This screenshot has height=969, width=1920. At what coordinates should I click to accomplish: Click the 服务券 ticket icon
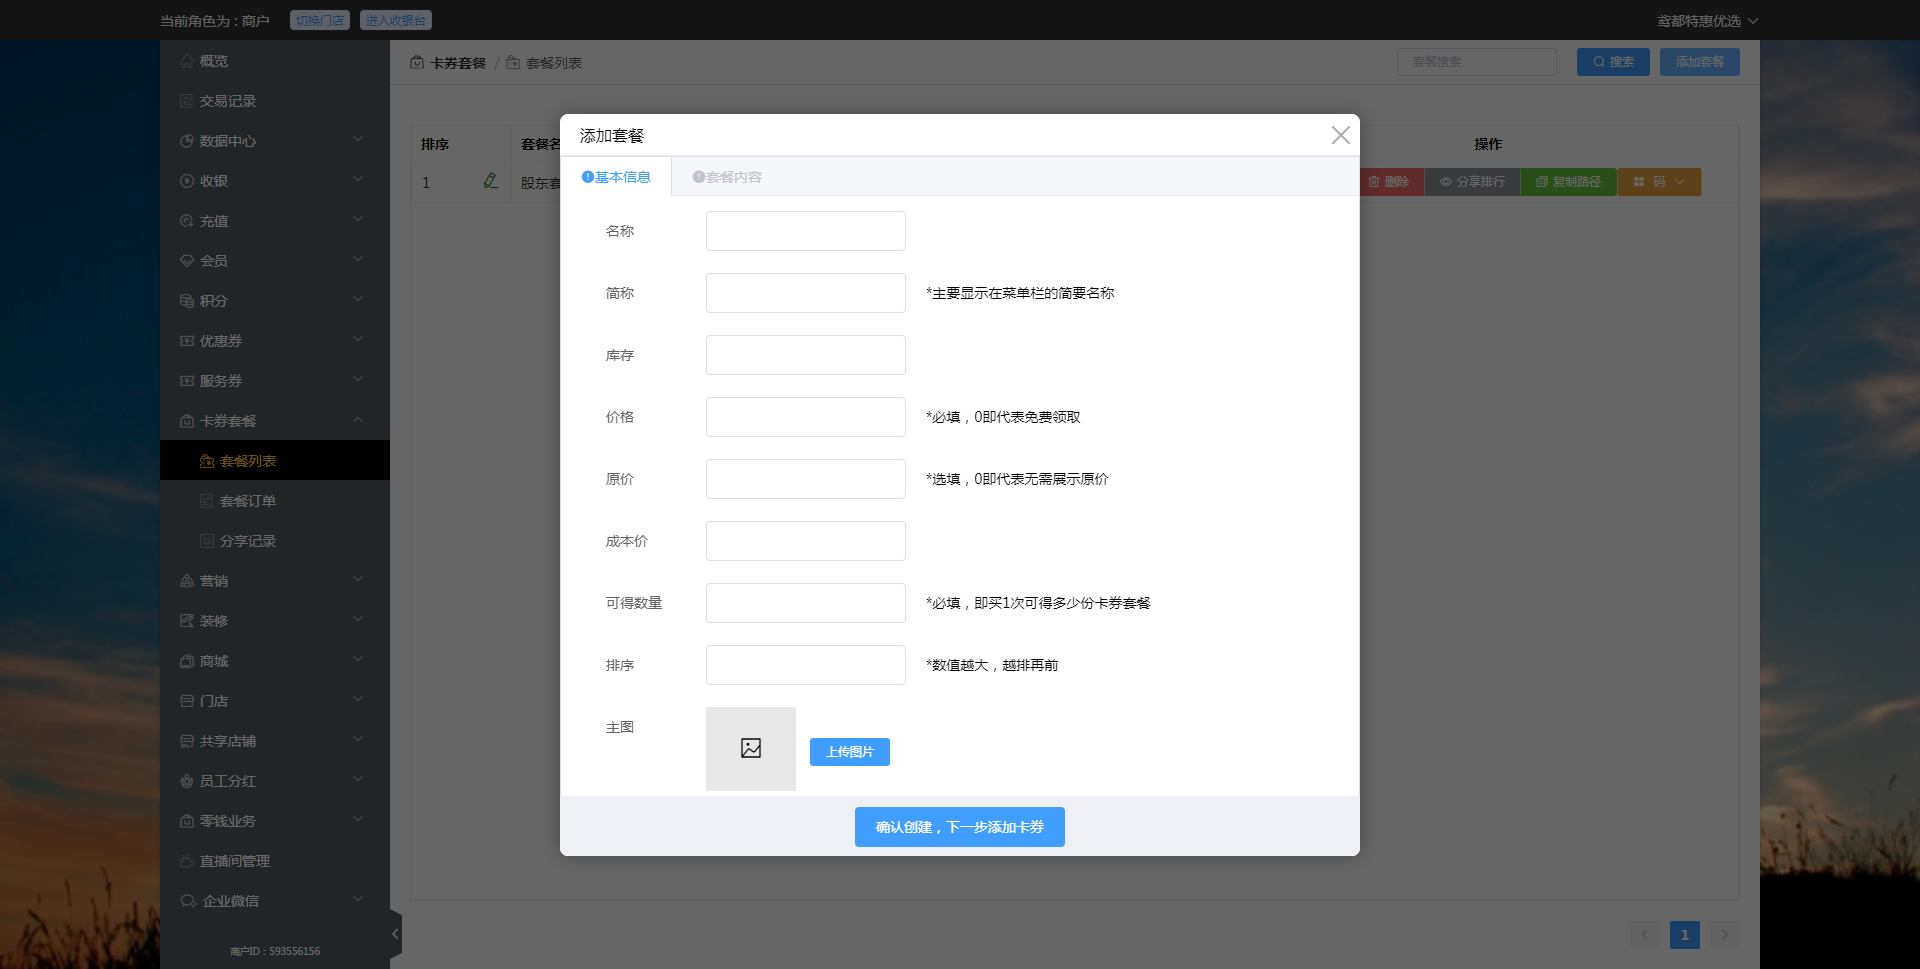187,381
